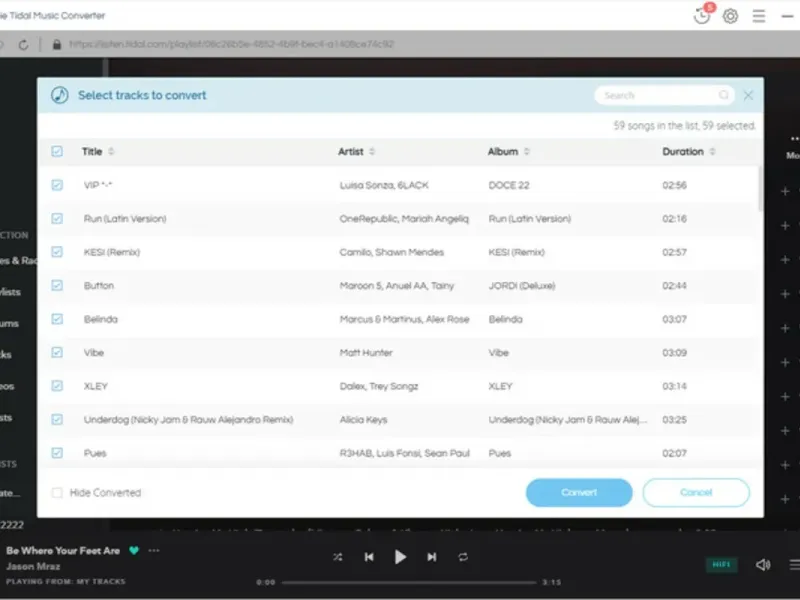The width and height of the screenshot is (800, 600).
Task: Click artist Camilo, Shawn Mendes
Action: pyautogui.click(x=391, y=252)
